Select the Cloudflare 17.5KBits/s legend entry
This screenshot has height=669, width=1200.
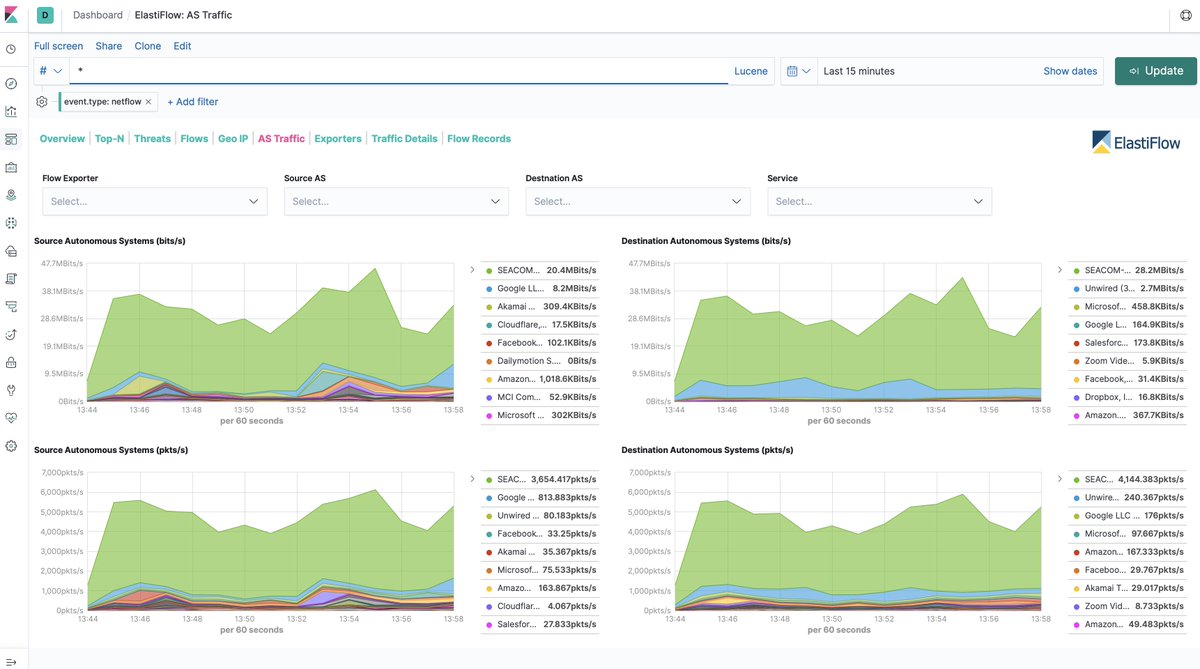point(540,325)
